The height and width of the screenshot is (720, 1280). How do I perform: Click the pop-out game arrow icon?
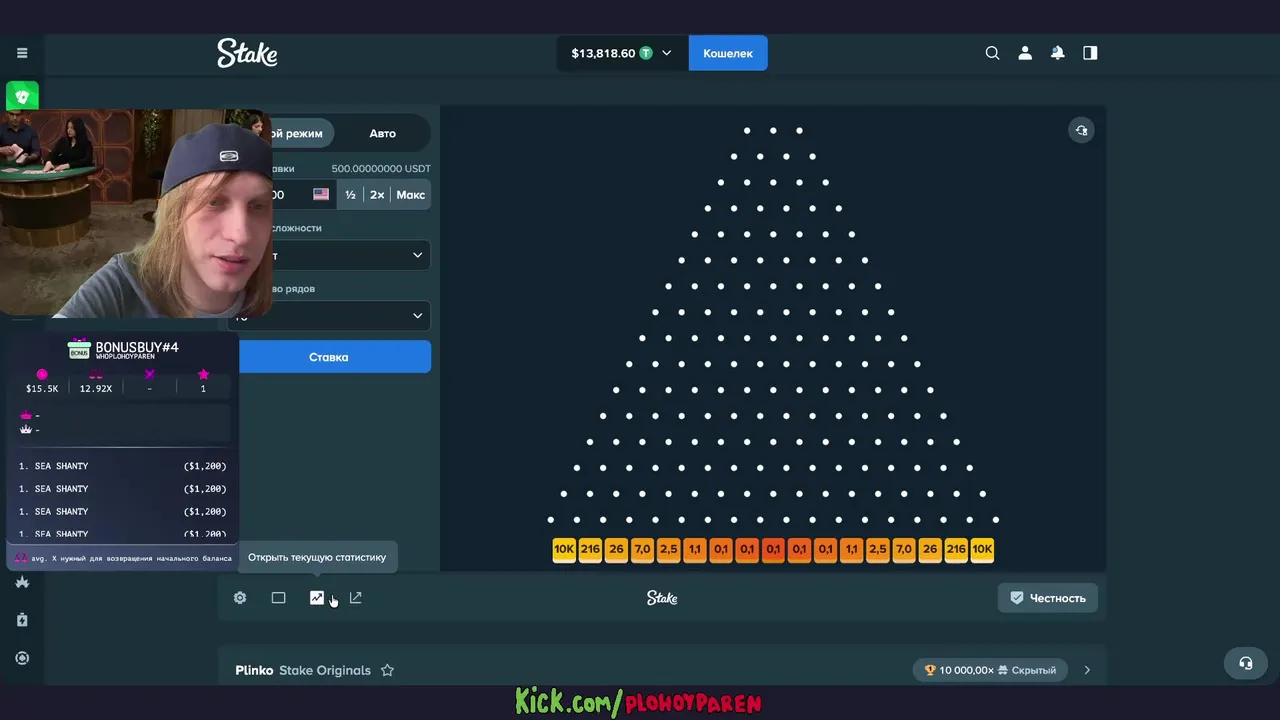(355, 598)
